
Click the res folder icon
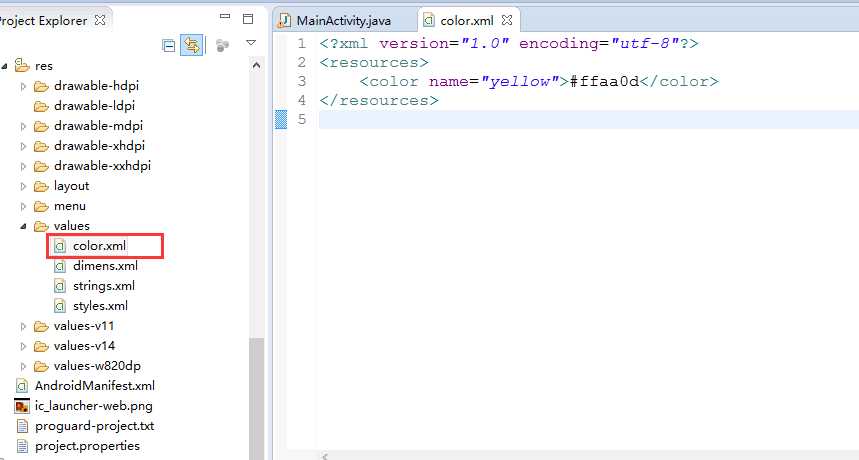[22, 66]
